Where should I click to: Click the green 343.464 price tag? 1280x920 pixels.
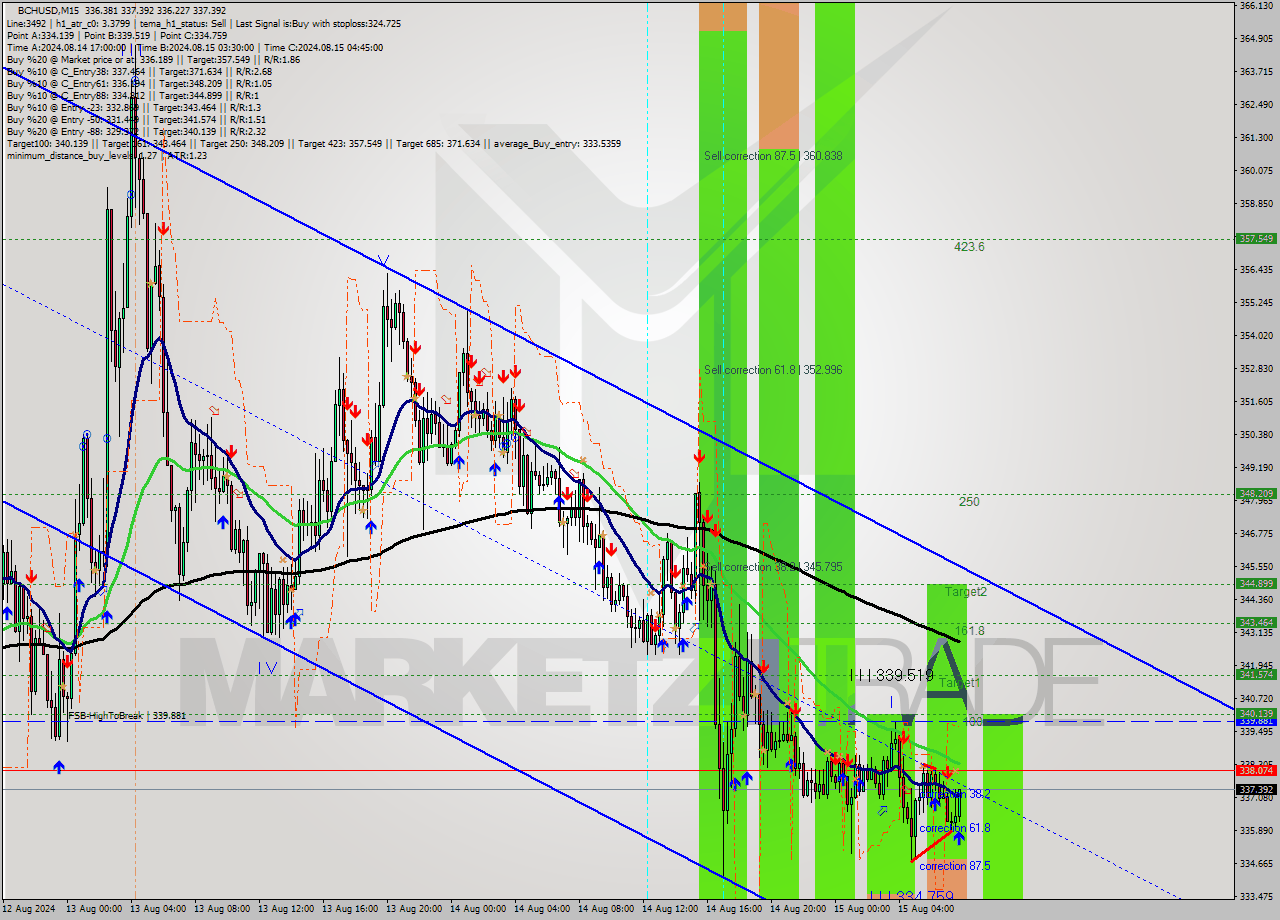1256,622
